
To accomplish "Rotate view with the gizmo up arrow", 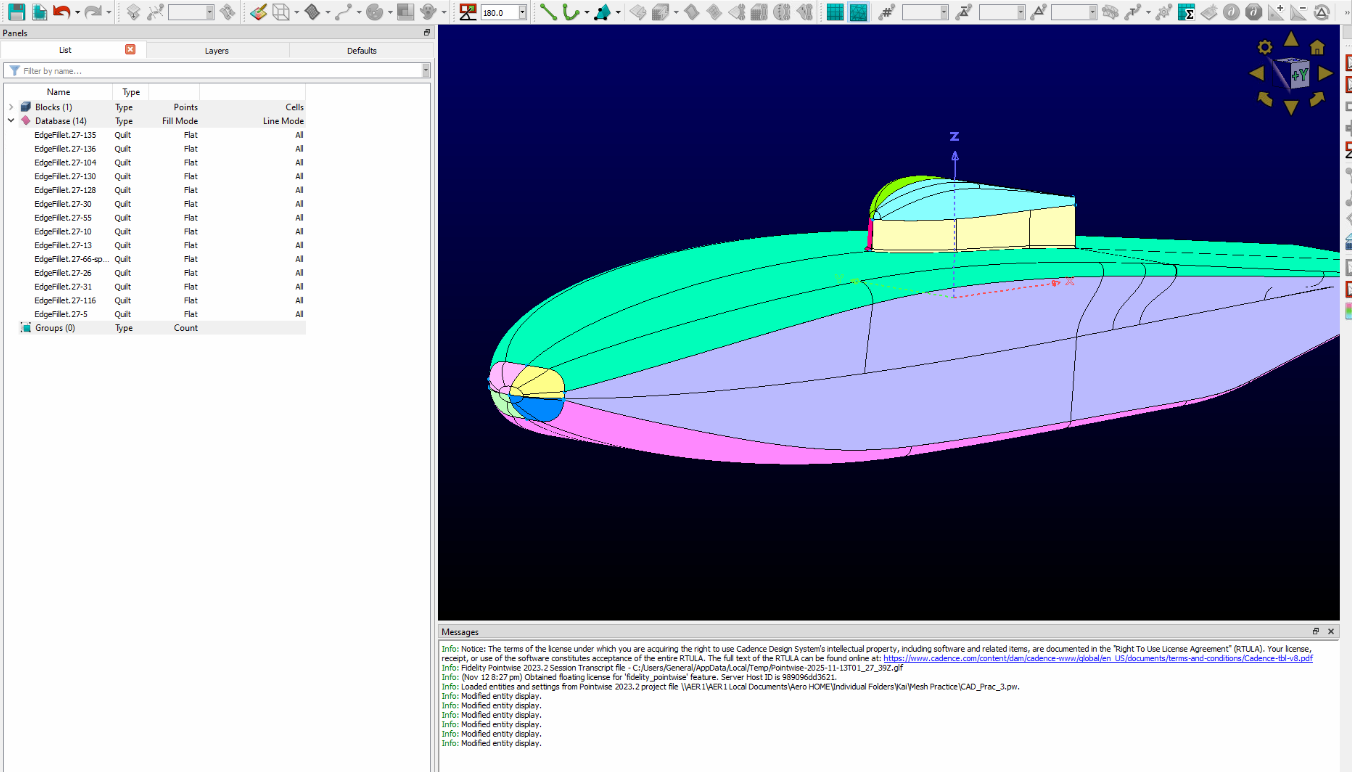I will [1291, 40].
